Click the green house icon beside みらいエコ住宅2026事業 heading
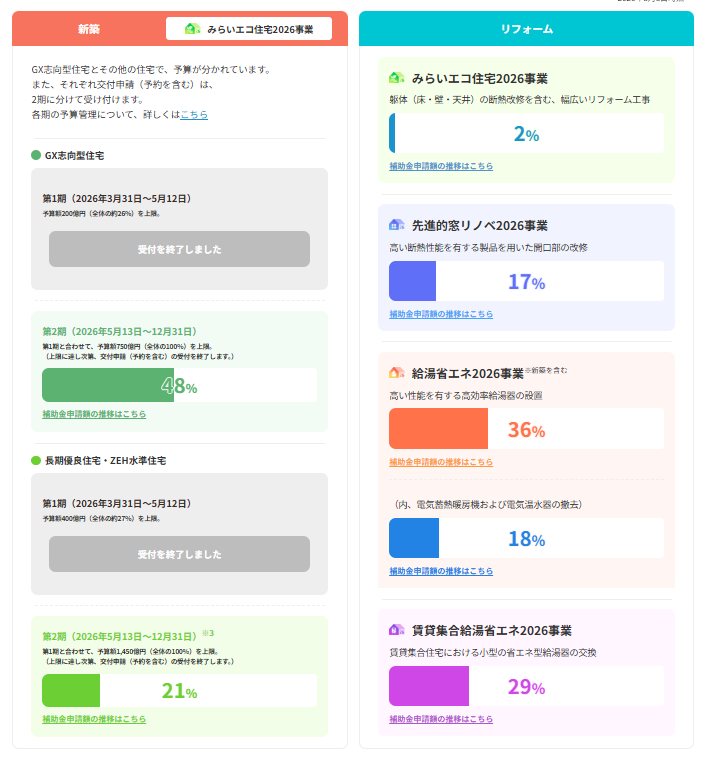Screen dimensions: 701x757 click(x=396, y=78)
